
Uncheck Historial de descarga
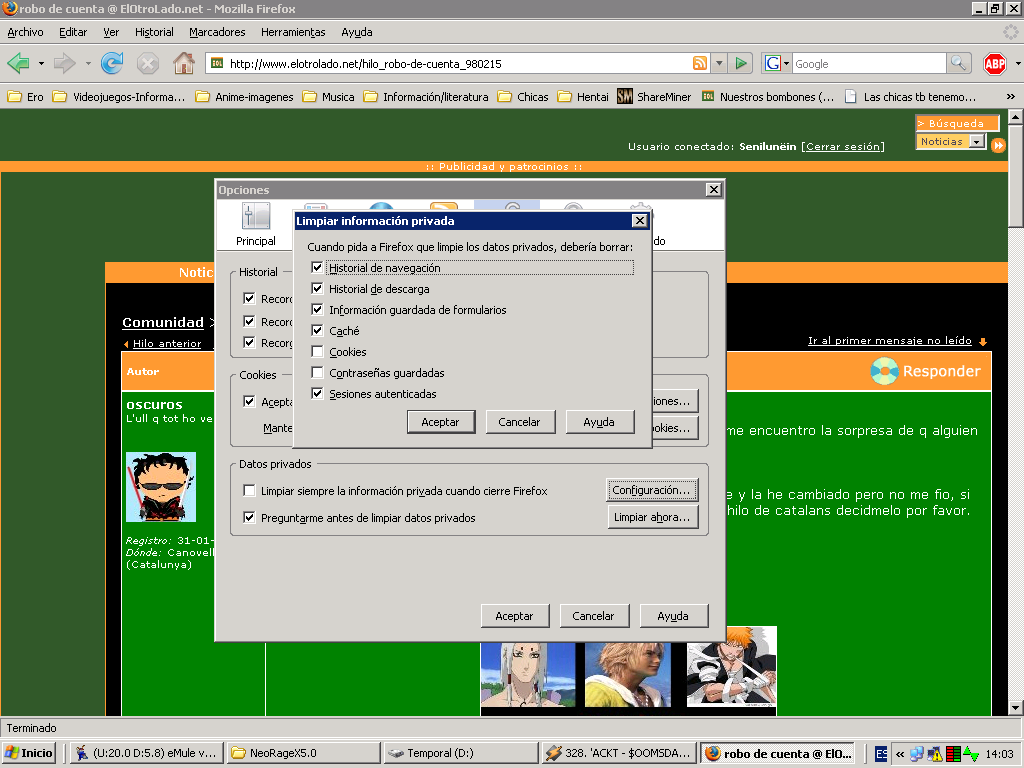(x=317, y=288)
